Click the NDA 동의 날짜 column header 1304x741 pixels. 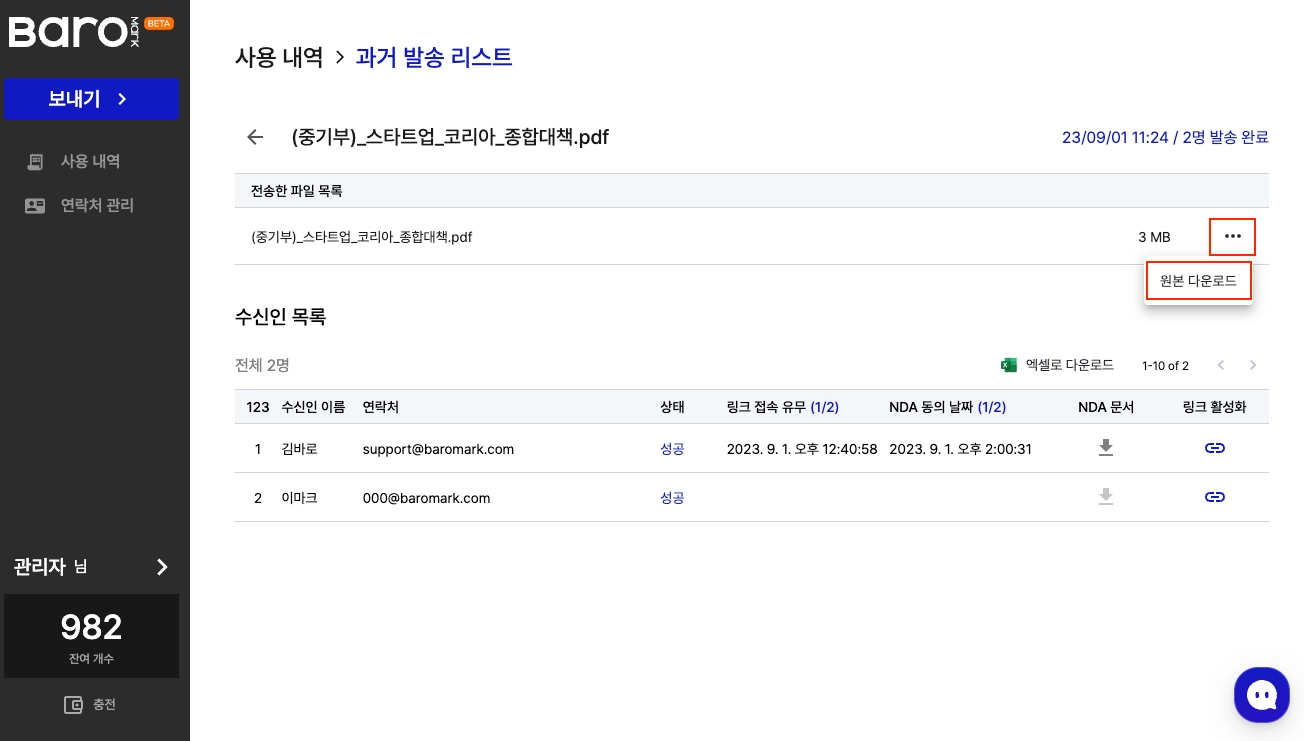click(x=947, y=407)
